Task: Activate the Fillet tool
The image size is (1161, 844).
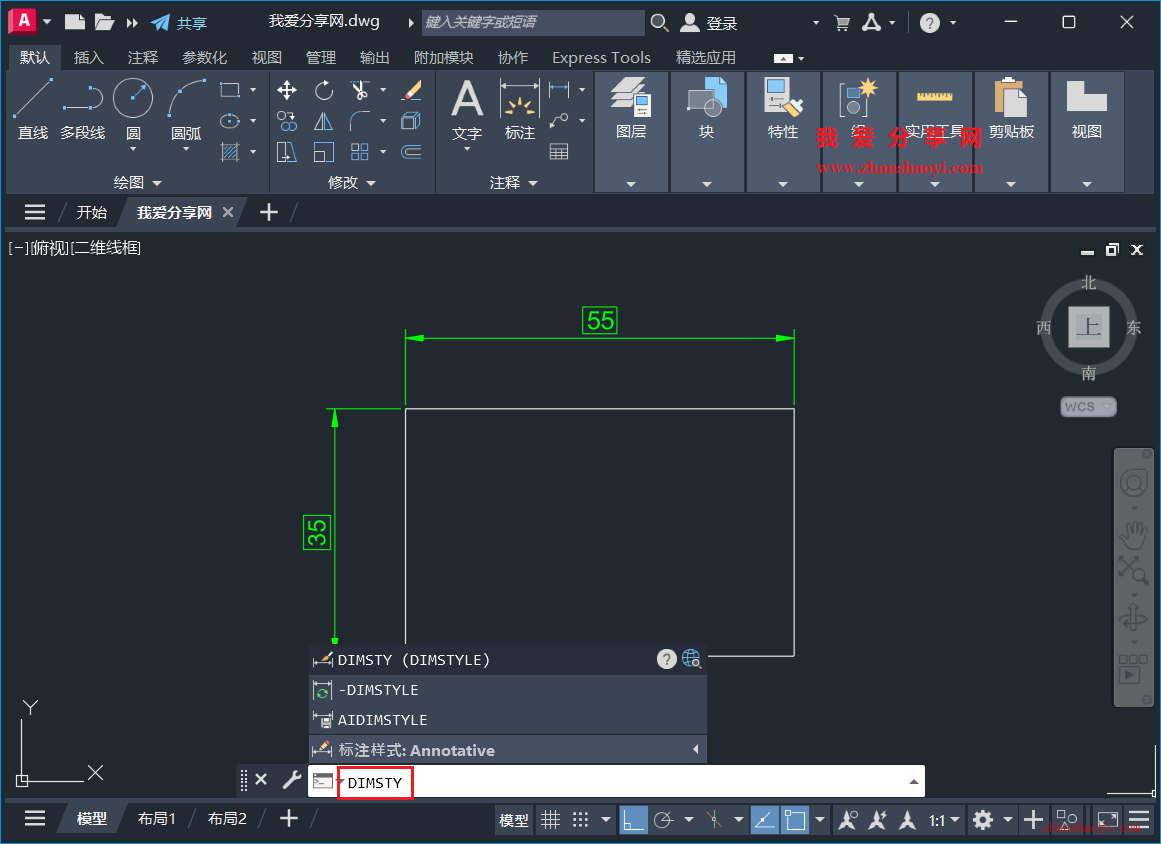Action: click(360, 121)
